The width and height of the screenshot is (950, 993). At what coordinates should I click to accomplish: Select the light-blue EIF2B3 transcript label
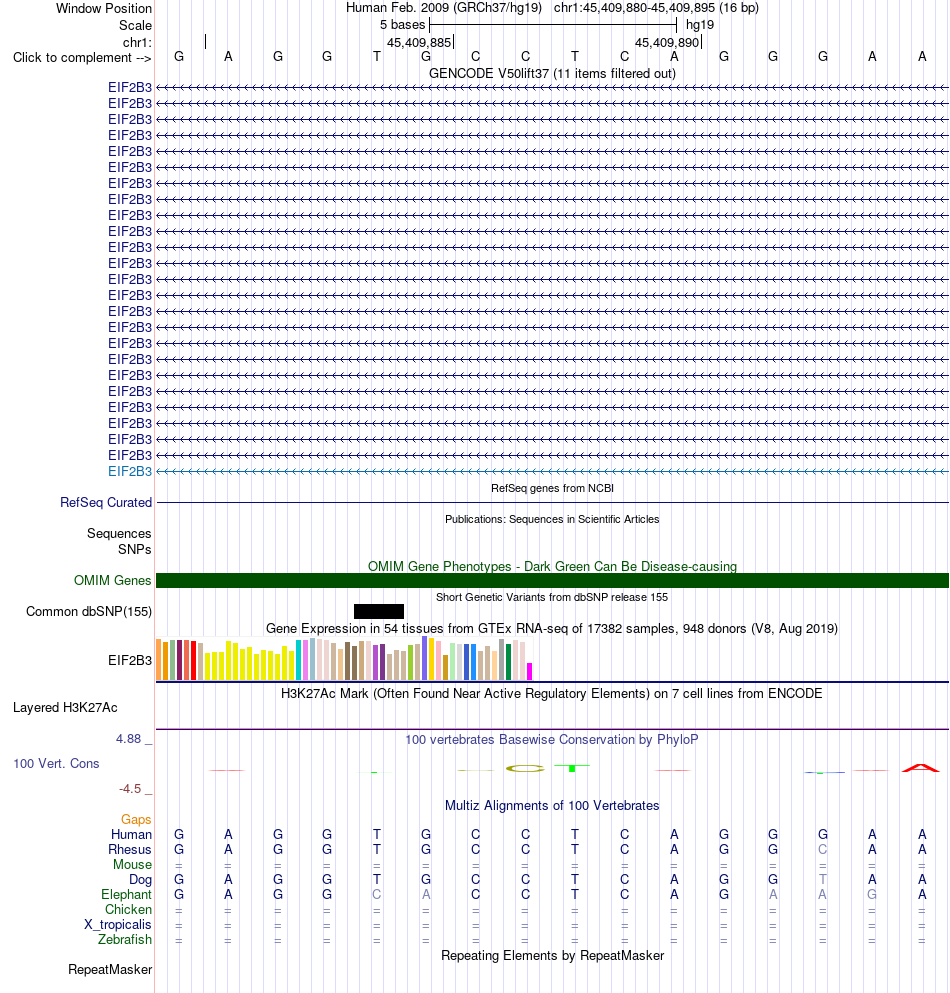click(130, 472)
